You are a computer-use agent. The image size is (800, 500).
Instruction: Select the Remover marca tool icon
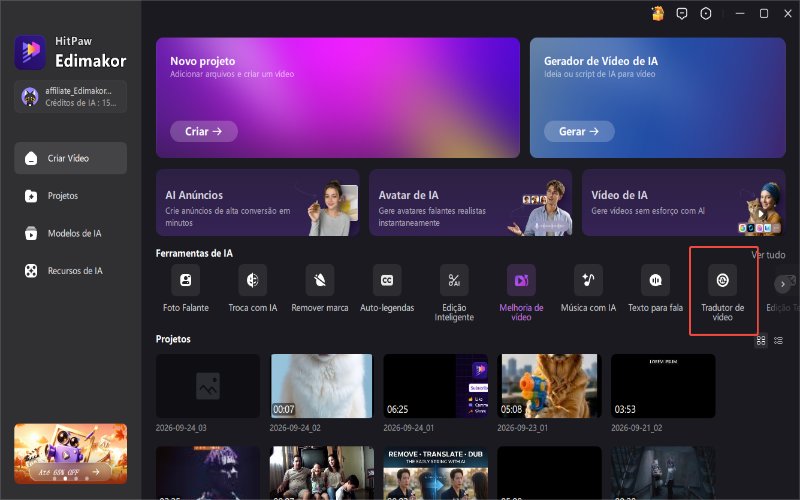[320, 280]
